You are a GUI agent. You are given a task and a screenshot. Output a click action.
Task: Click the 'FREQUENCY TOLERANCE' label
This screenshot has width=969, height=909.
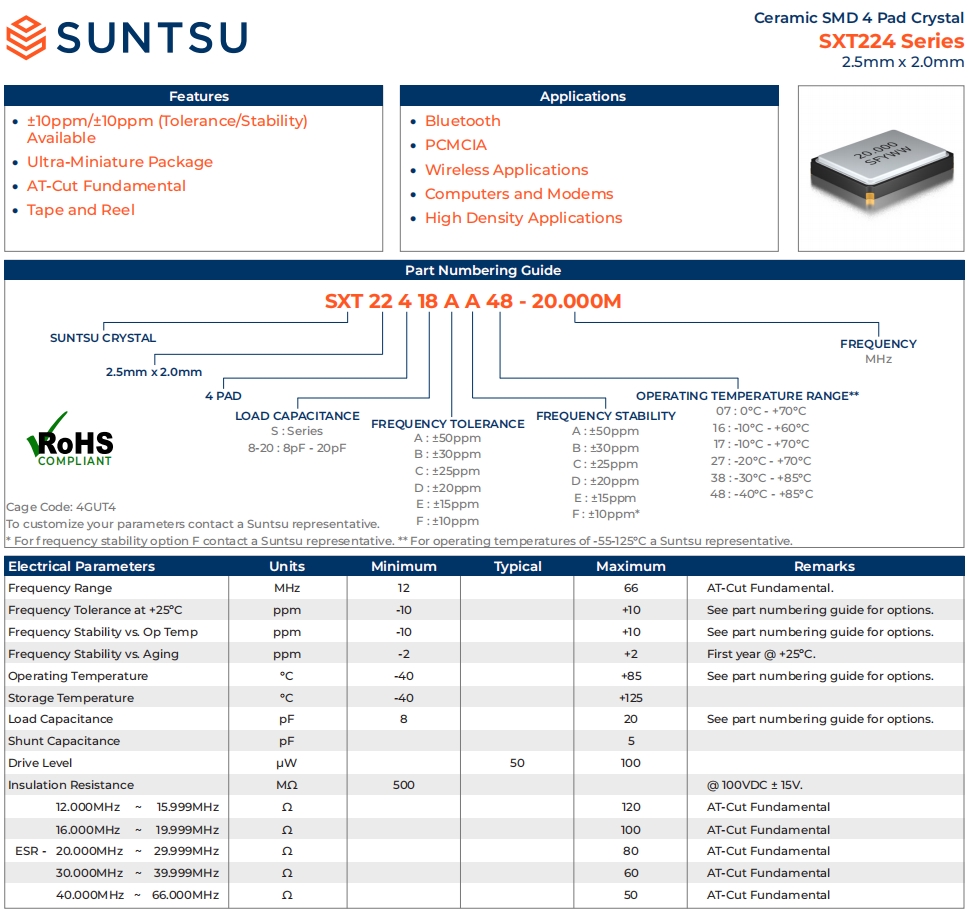[x=447, y=424]
